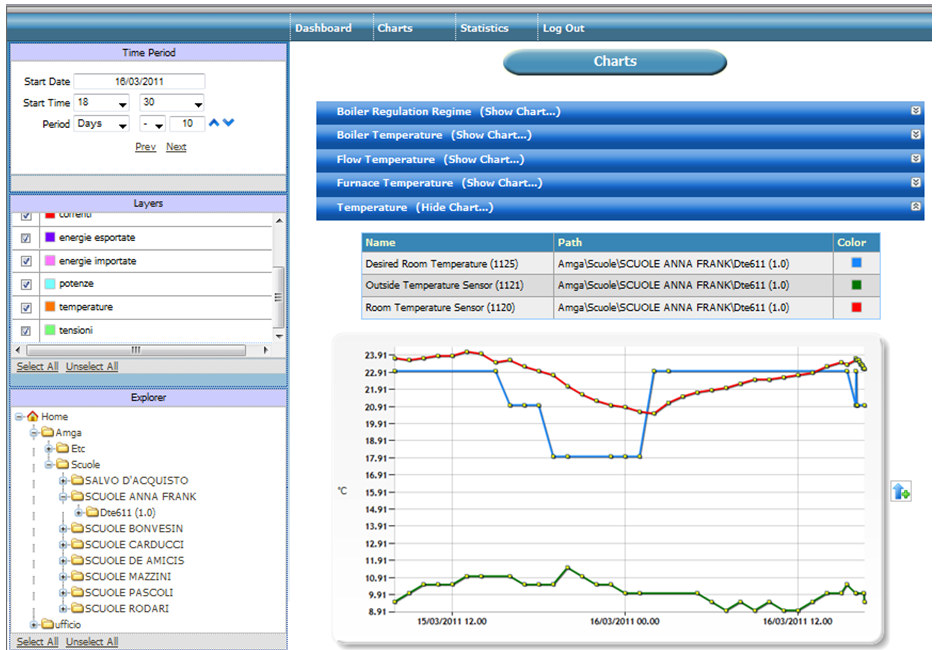The height and width of the screenshot is (650, 936).
Task: Click the ufficio folder icon
Action: (47, 625)
